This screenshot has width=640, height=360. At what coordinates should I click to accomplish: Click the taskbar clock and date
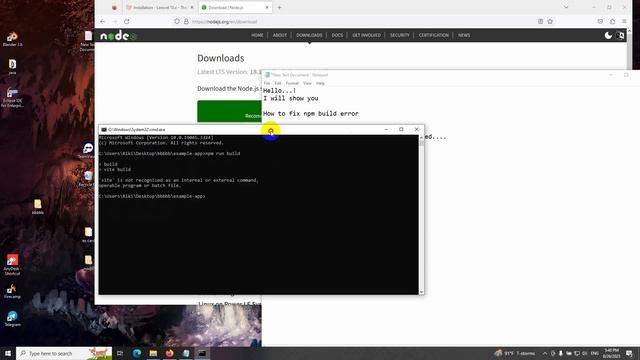click(611, 353)
